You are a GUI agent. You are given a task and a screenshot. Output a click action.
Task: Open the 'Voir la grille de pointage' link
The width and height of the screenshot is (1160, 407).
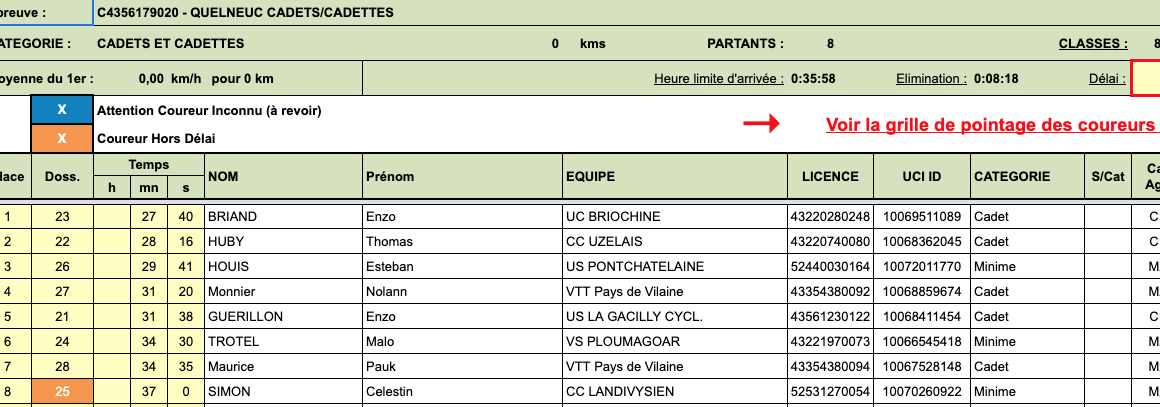(x=990, y=125)
